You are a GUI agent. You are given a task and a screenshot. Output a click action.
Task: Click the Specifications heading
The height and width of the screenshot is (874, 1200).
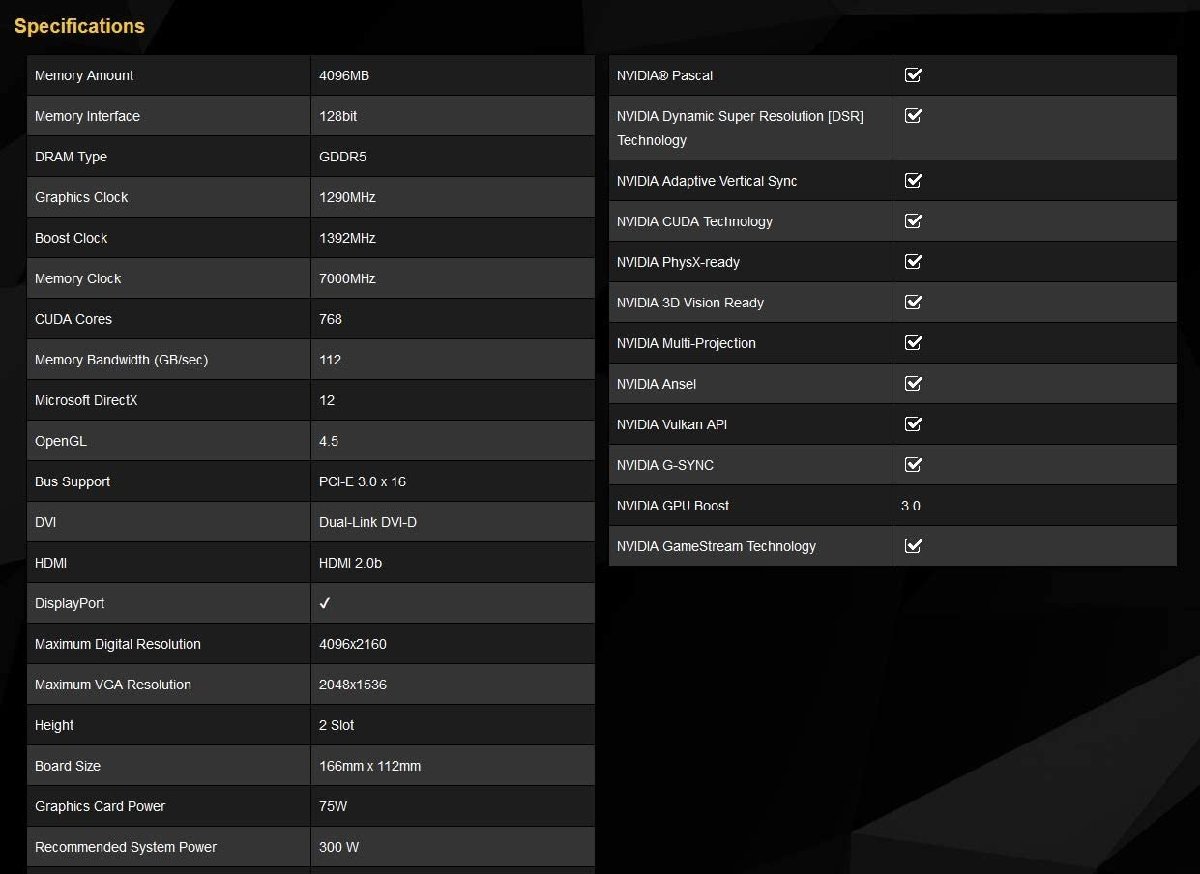coord(79,26)
